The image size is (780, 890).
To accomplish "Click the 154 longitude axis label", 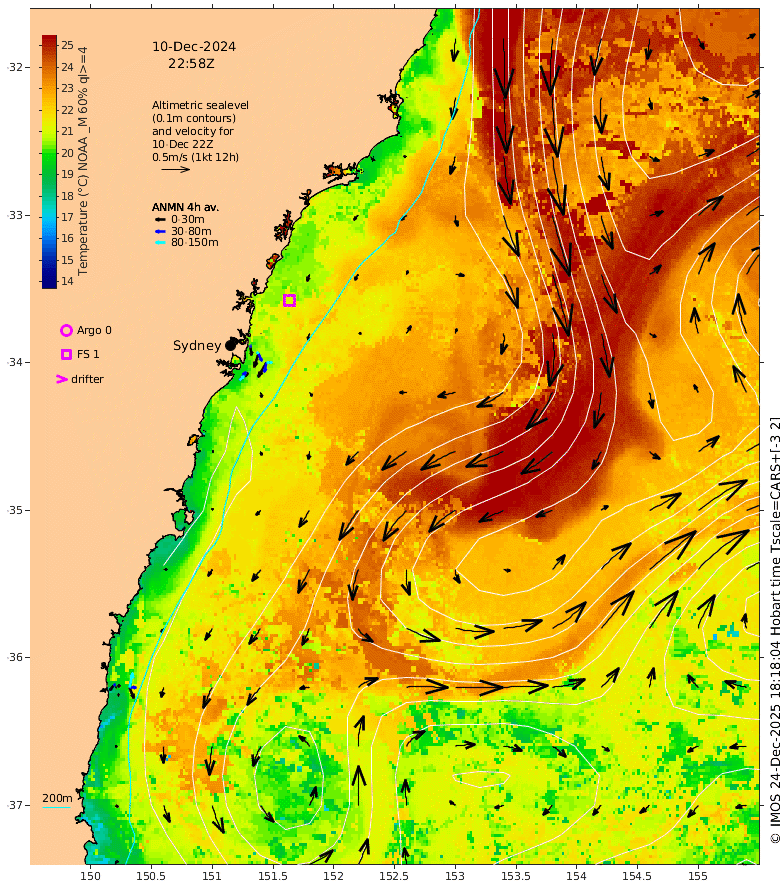I will pyautogui.click(x=576, y=876).
